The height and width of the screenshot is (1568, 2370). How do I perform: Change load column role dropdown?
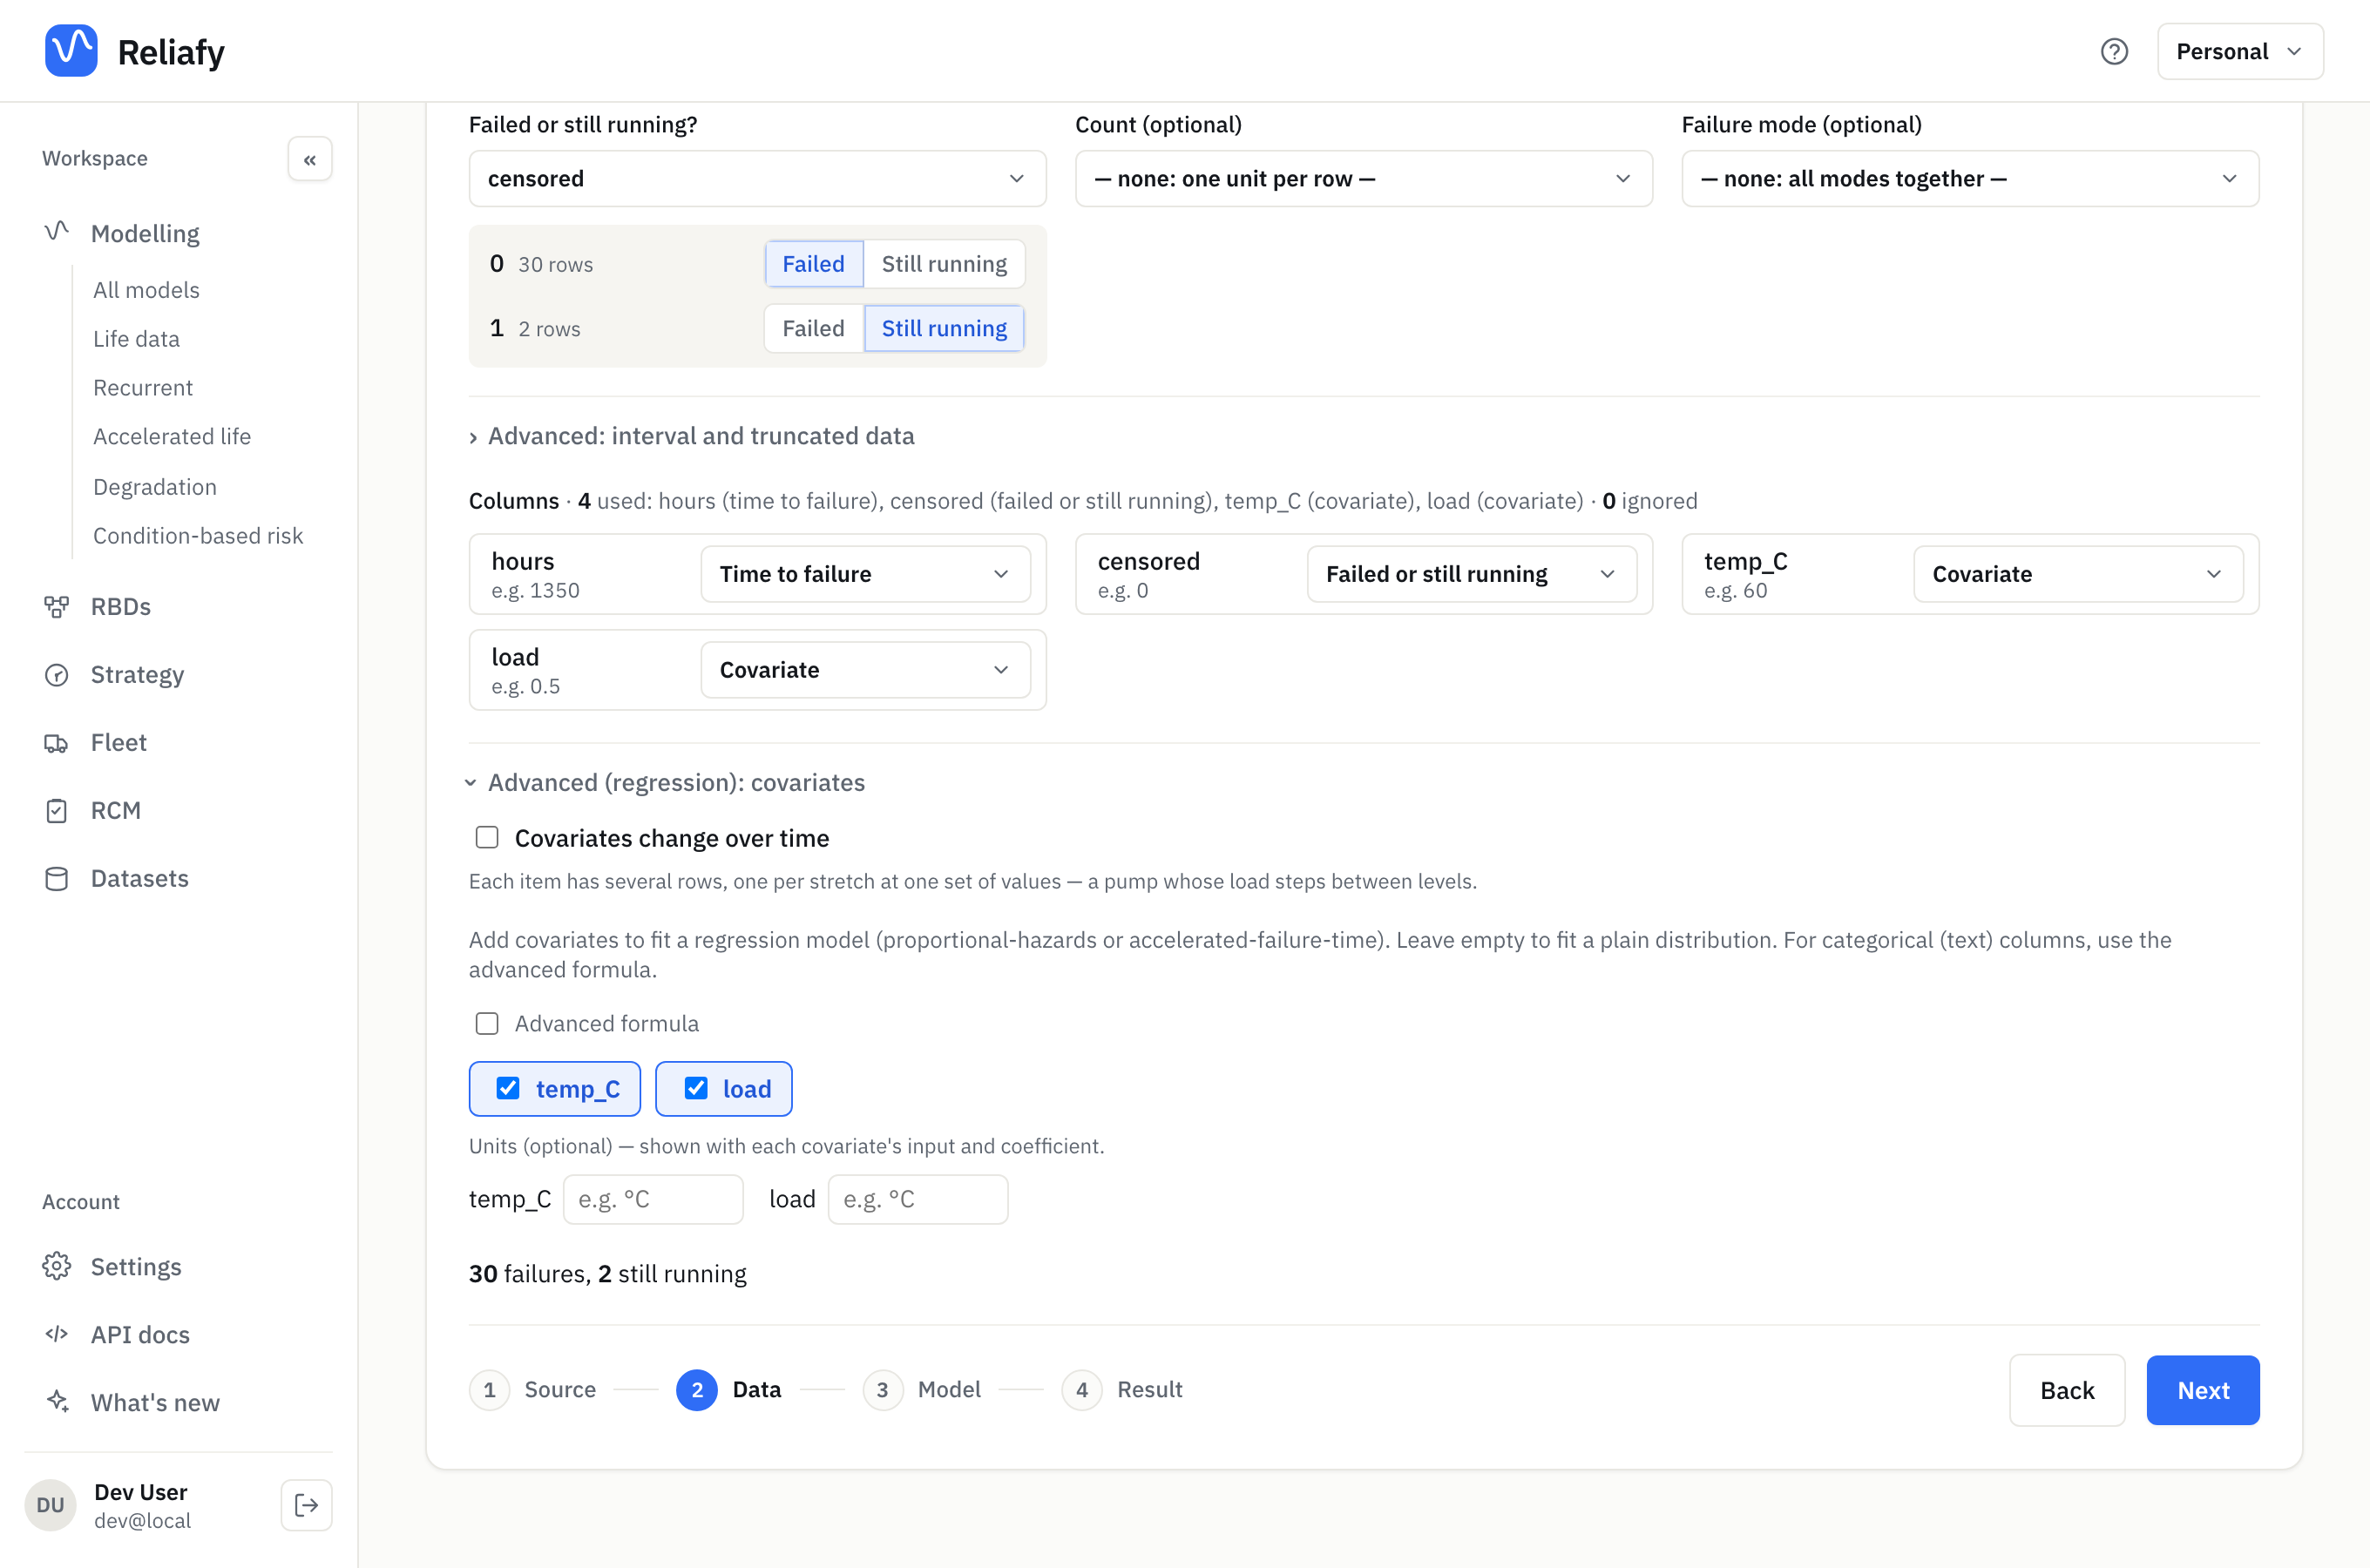pyautogui.click(x=865, y=670)
